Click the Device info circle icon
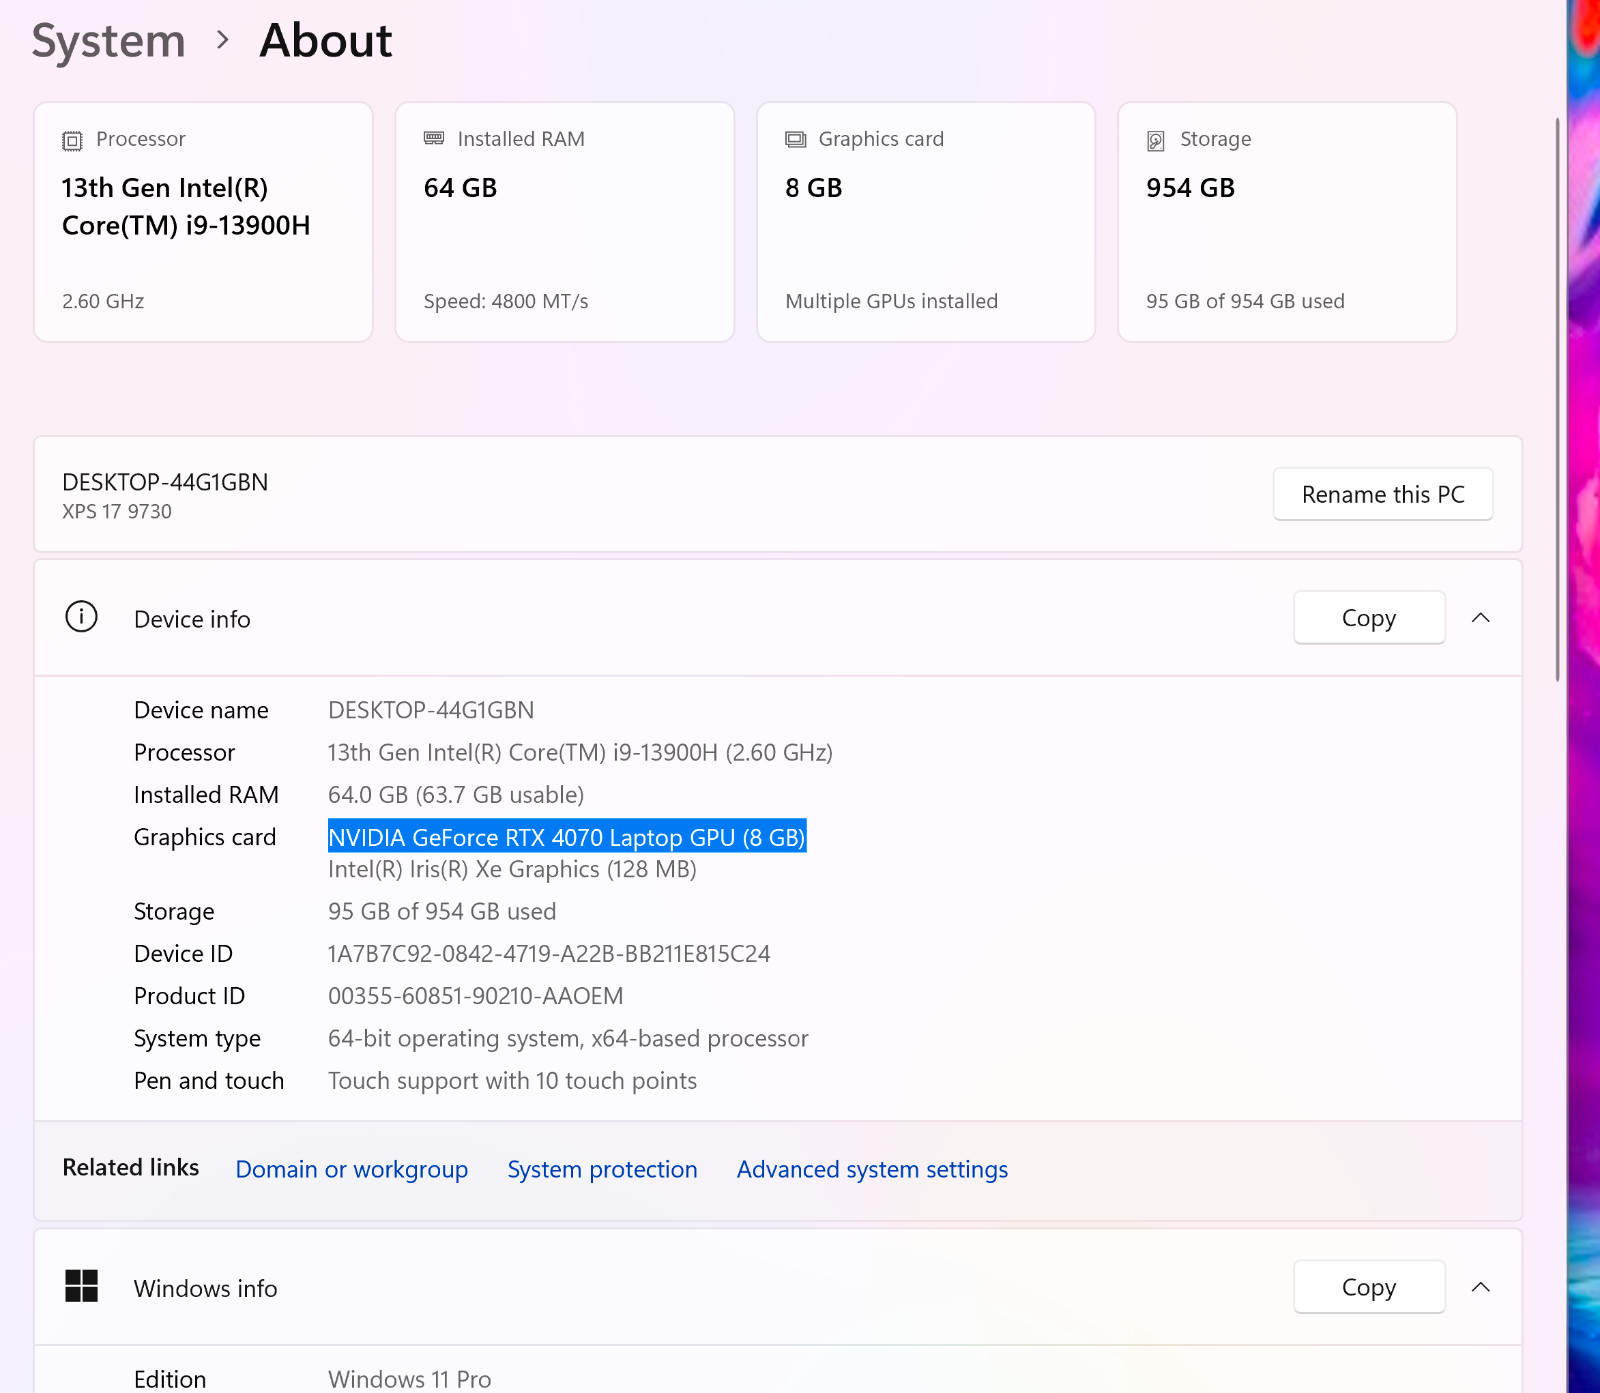The width and height of the screenshot is (1600, 1393). [81, 617]
